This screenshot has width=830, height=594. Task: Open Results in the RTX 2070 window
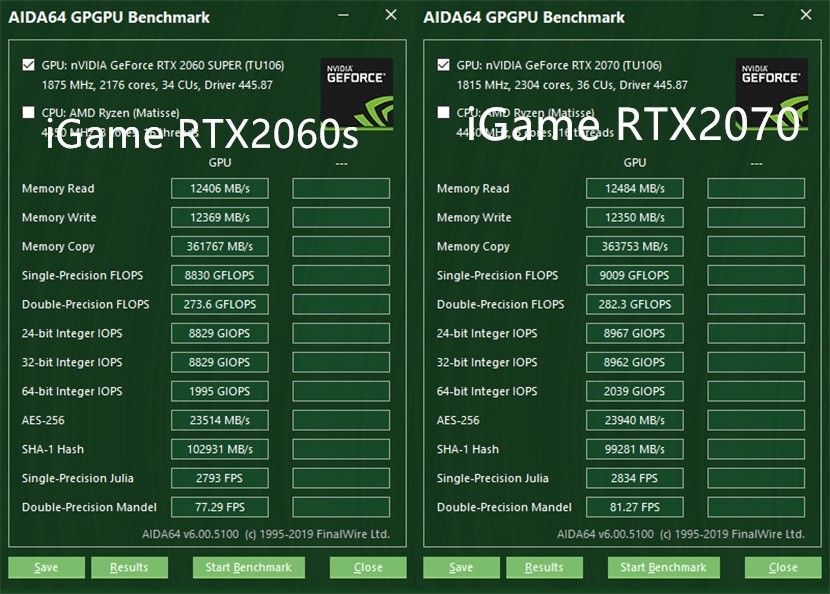[544, 567]
